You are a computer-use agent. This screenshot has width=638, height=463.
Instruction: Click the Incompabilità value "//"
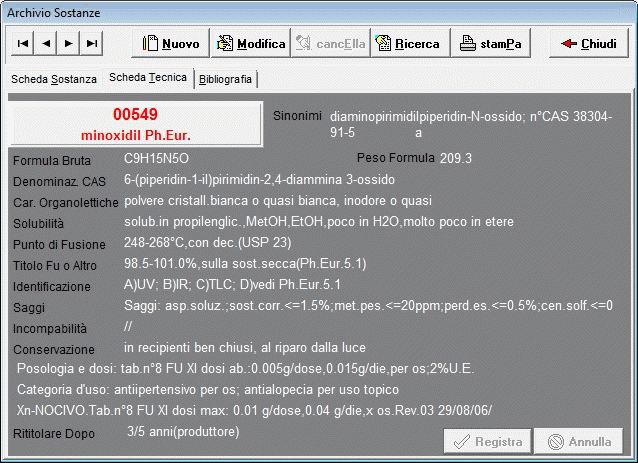pos(128,326)
